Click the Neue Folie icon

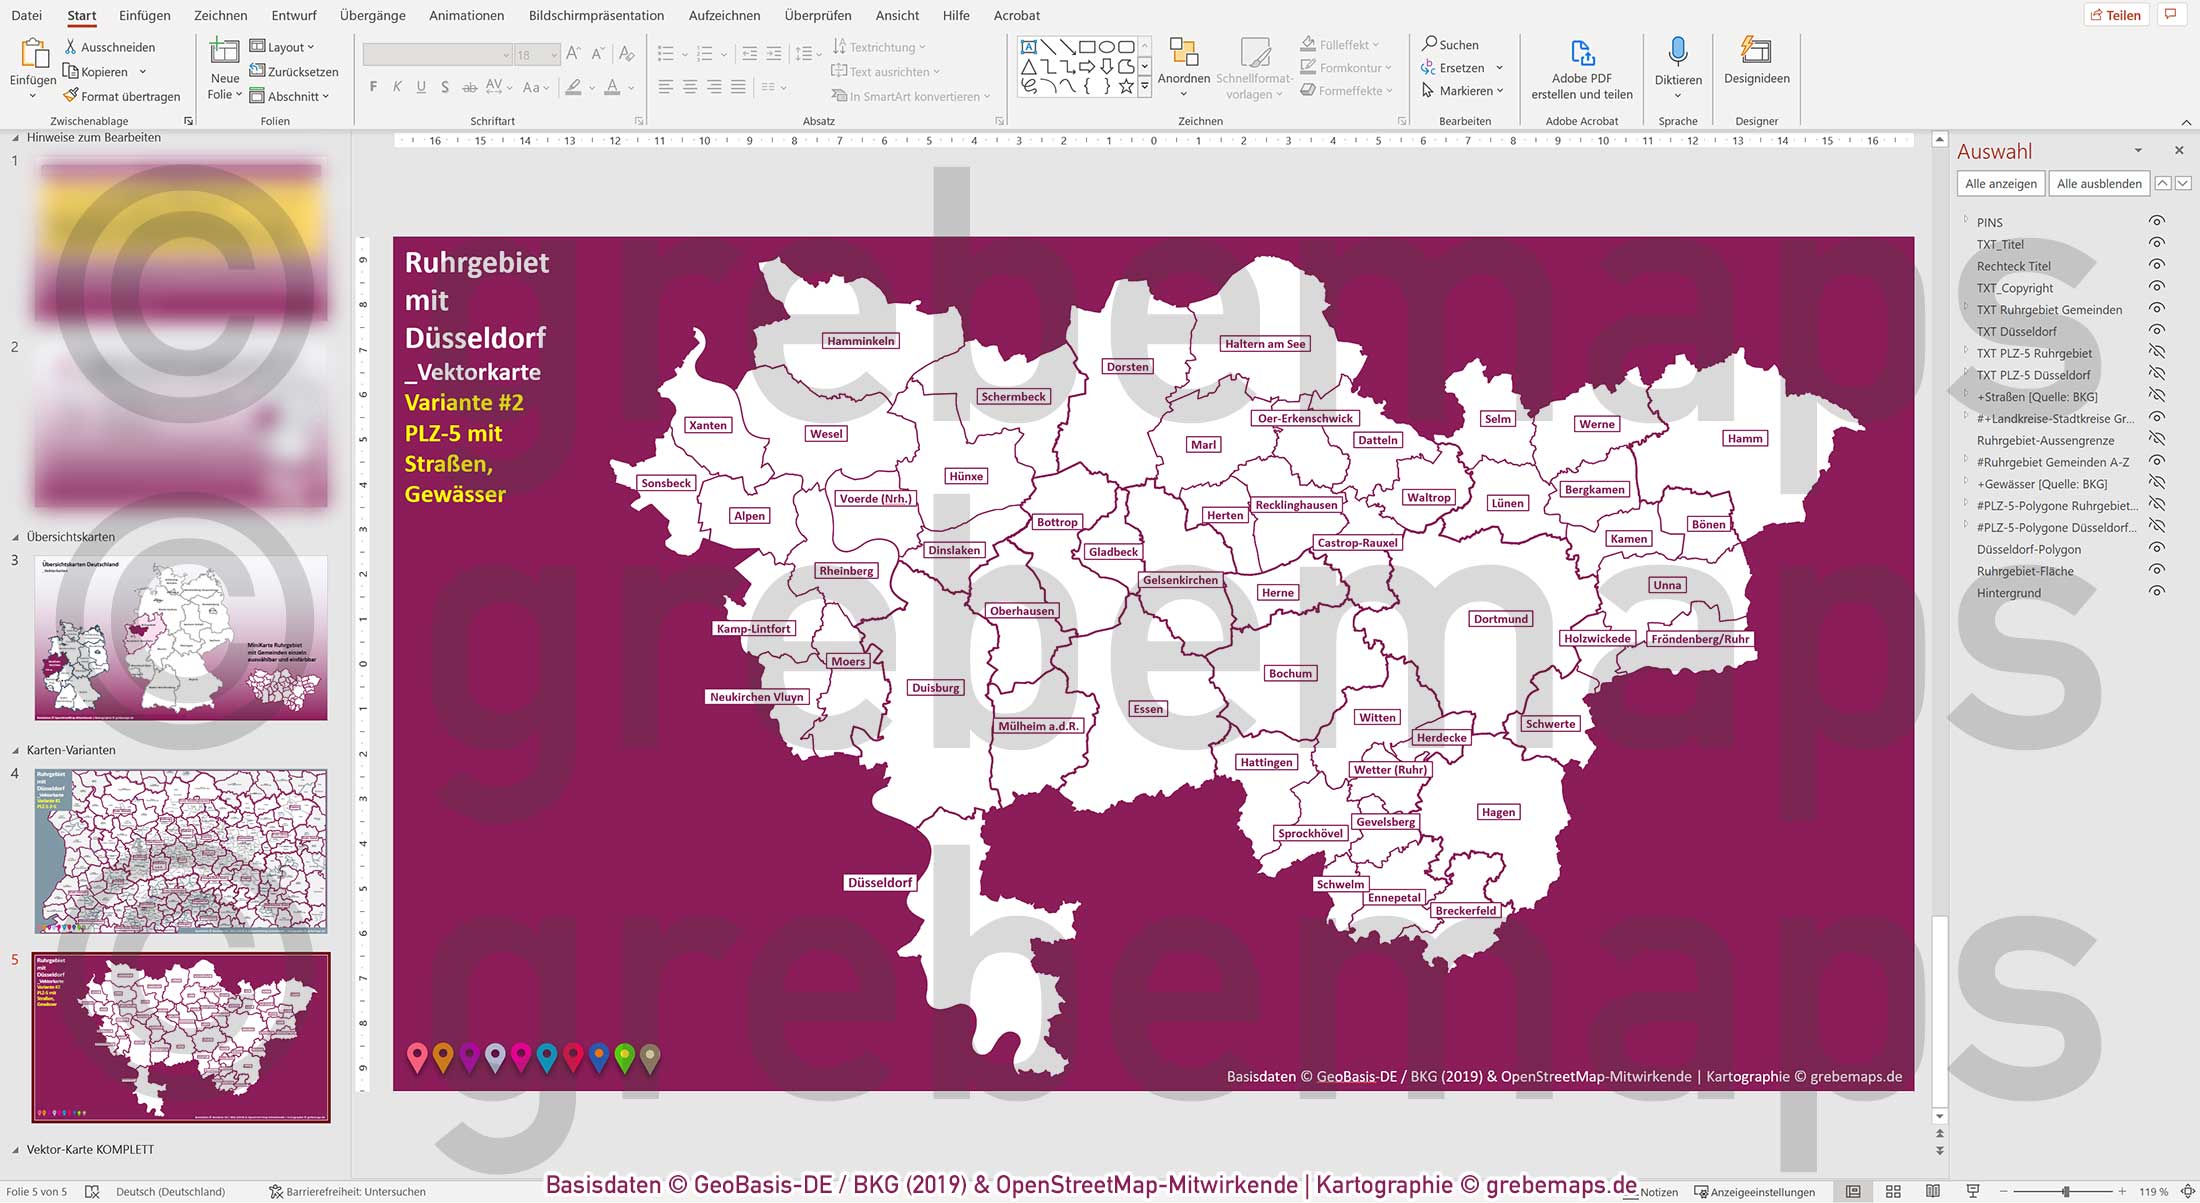[224, 52]
